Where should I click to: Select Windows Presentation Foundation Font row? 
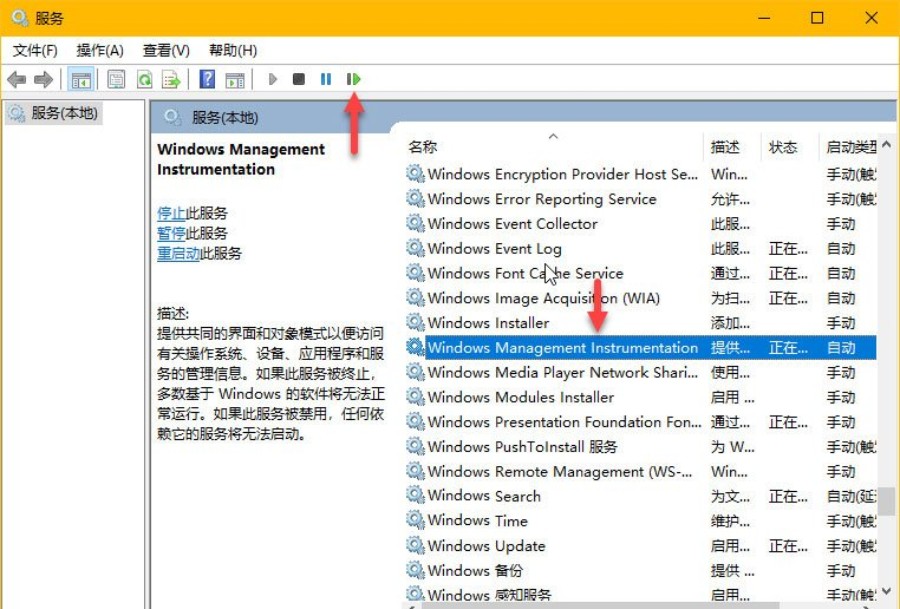(x=641, y=422)
